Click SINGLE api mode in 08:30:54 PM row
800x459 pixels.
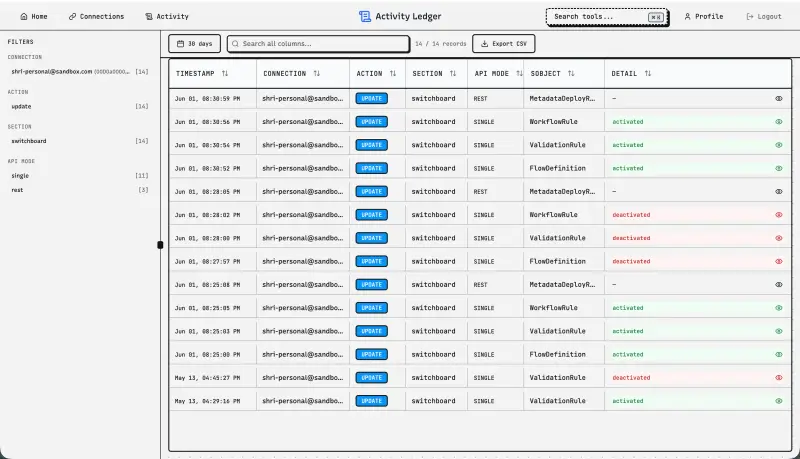pos(484,145)
